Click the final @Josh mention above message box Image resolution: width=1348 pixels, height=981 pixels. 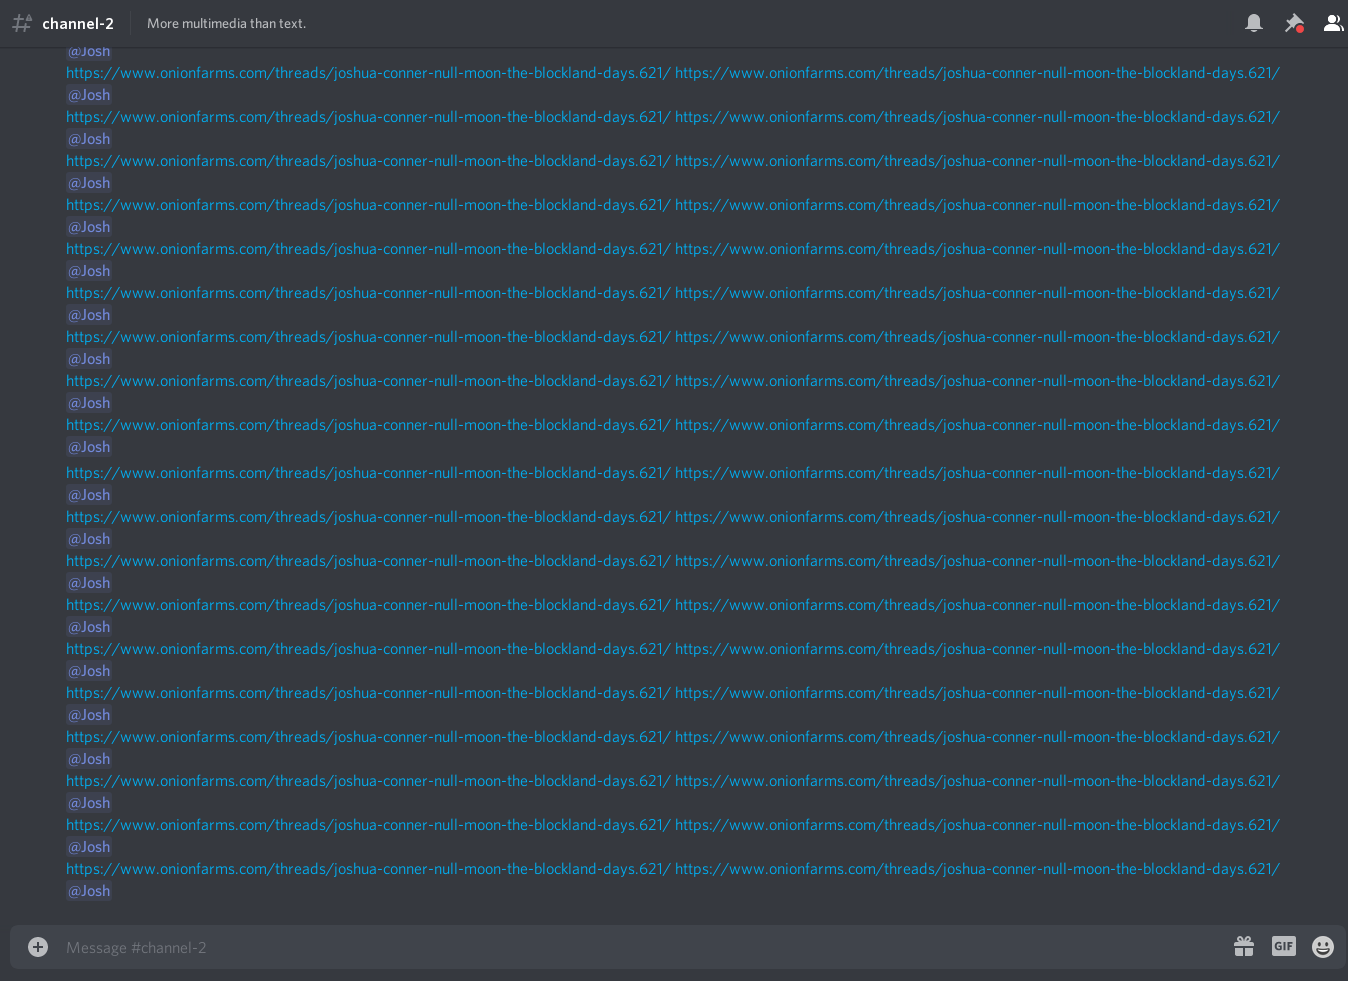[89, 891]
